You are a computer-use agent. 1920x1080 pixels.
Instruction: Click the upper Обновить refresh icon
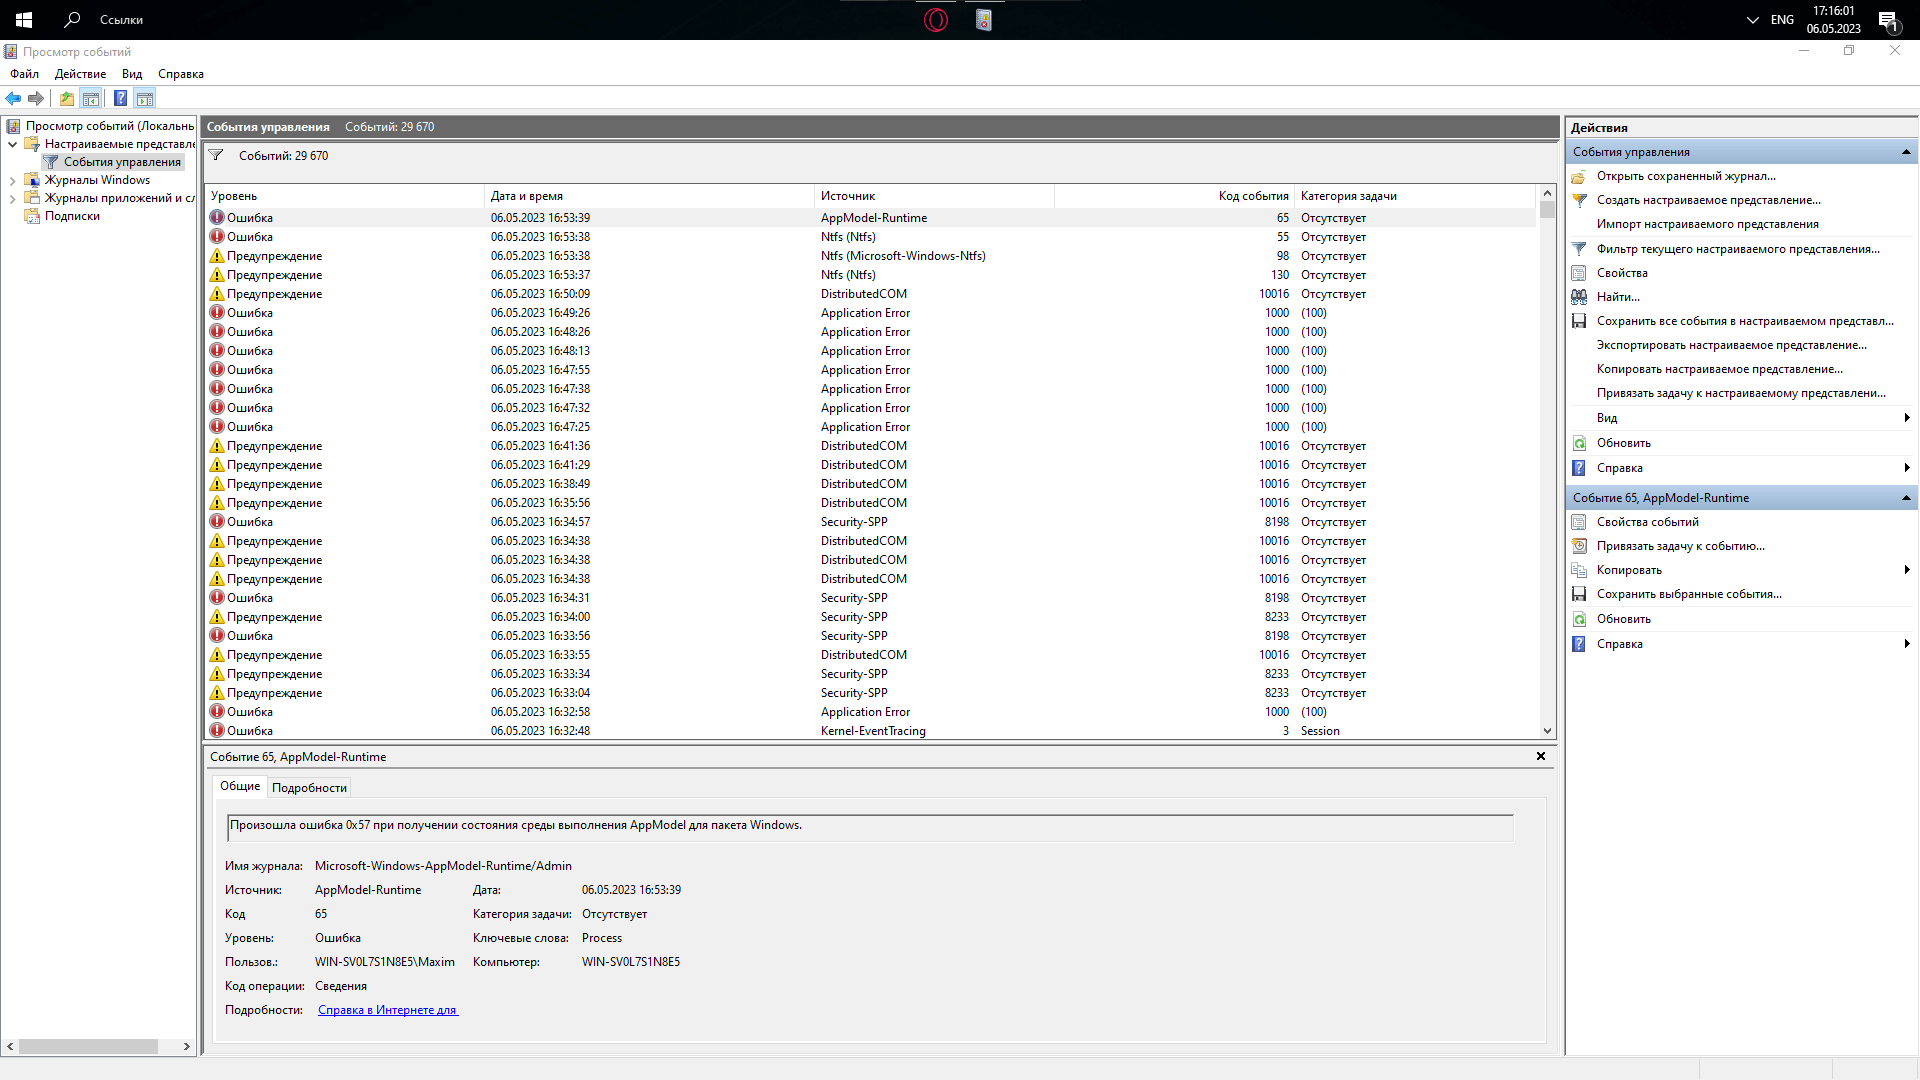point(1579,443)
